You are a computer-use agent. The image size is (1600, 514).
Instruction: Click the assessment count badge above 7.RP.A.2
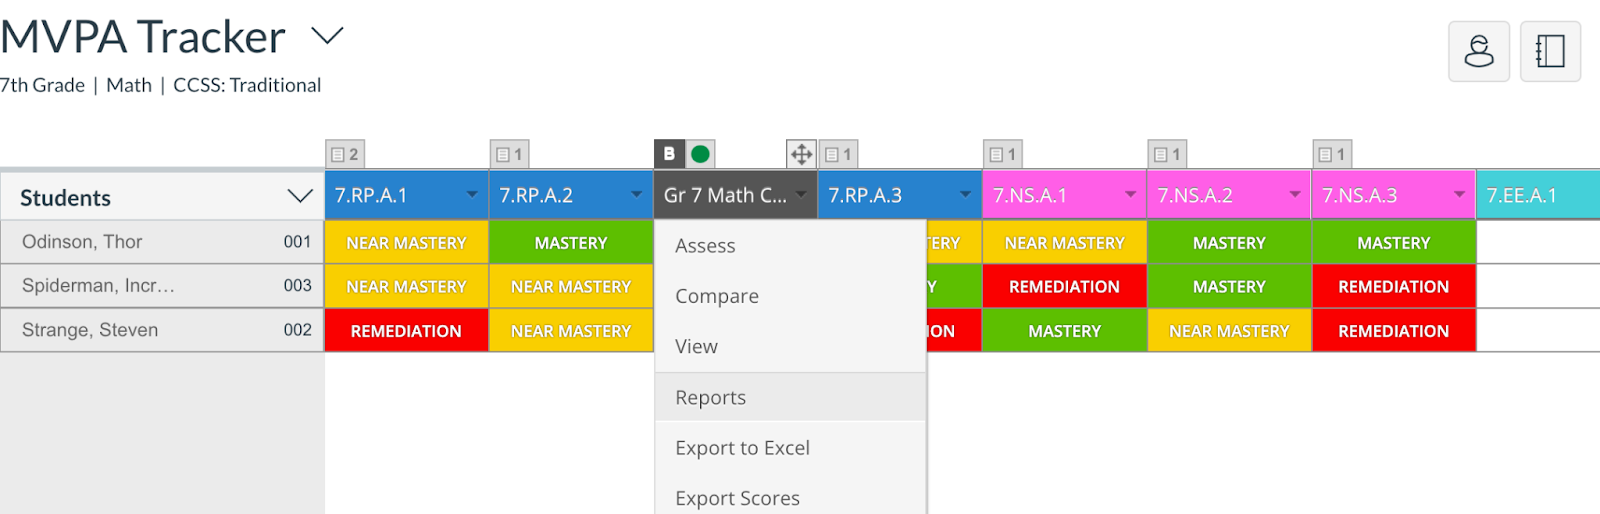[x=510, y=154]
